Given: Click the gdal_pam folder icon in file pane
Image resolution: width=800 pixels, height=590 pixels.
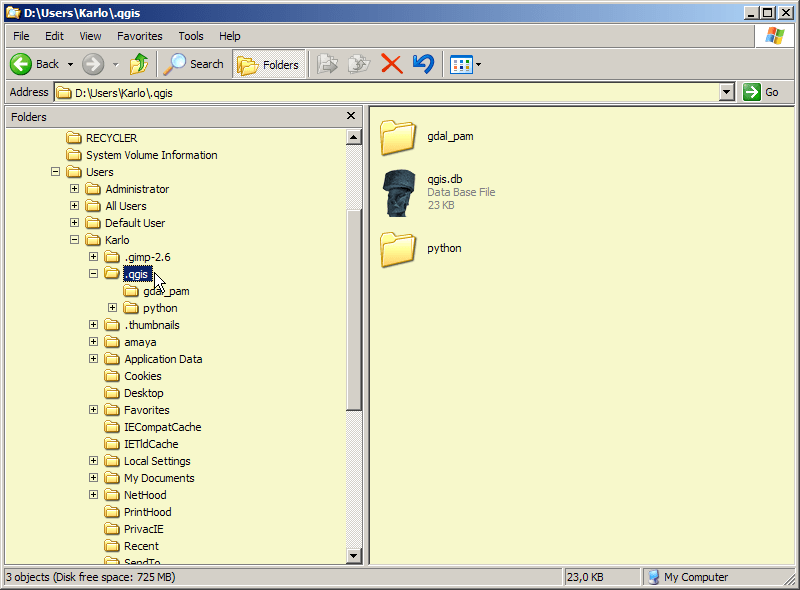Looking at the screenshot, I should tap(398, 137).
